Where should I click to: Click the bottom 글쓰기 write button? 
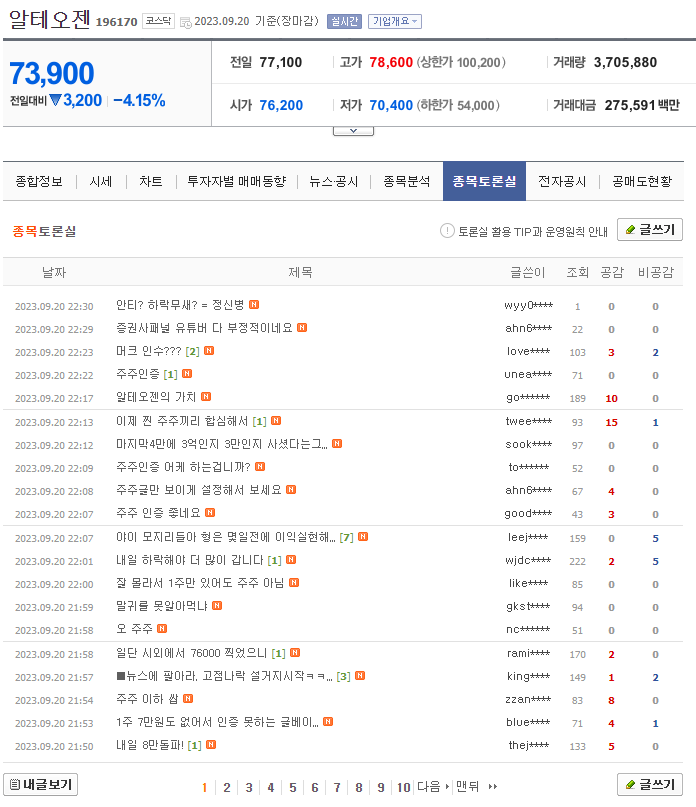pyautogui.click(x=650, y=784)
